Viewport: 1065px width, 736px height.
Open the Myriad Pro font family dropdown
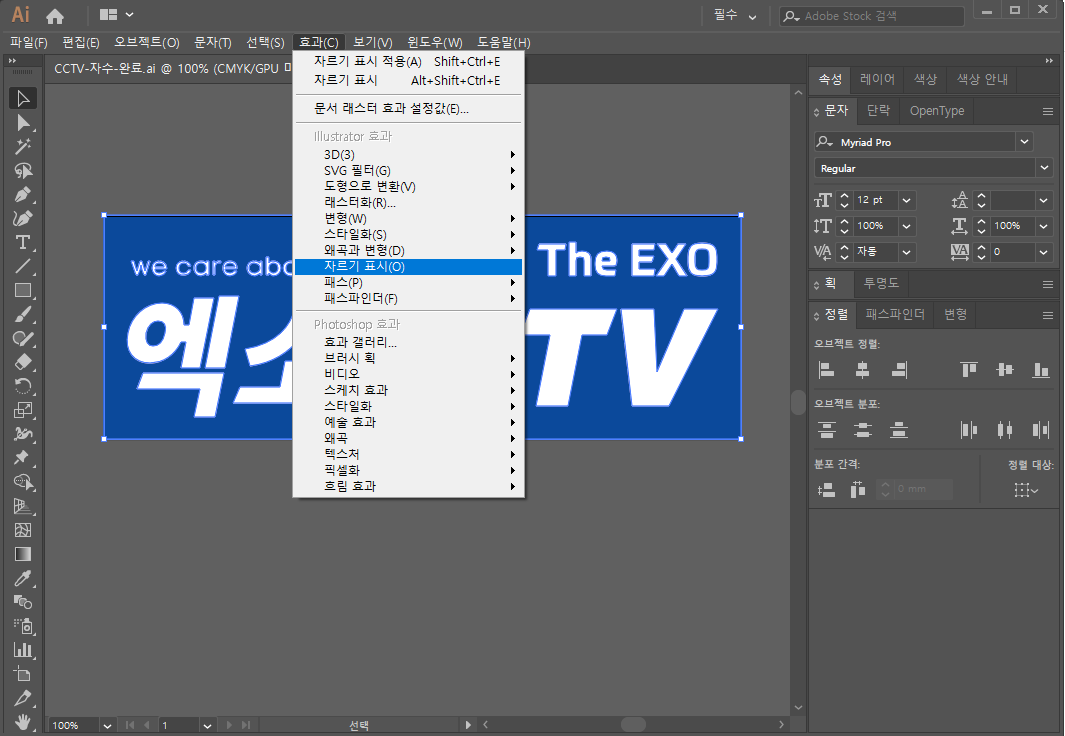pos(1024,141)
